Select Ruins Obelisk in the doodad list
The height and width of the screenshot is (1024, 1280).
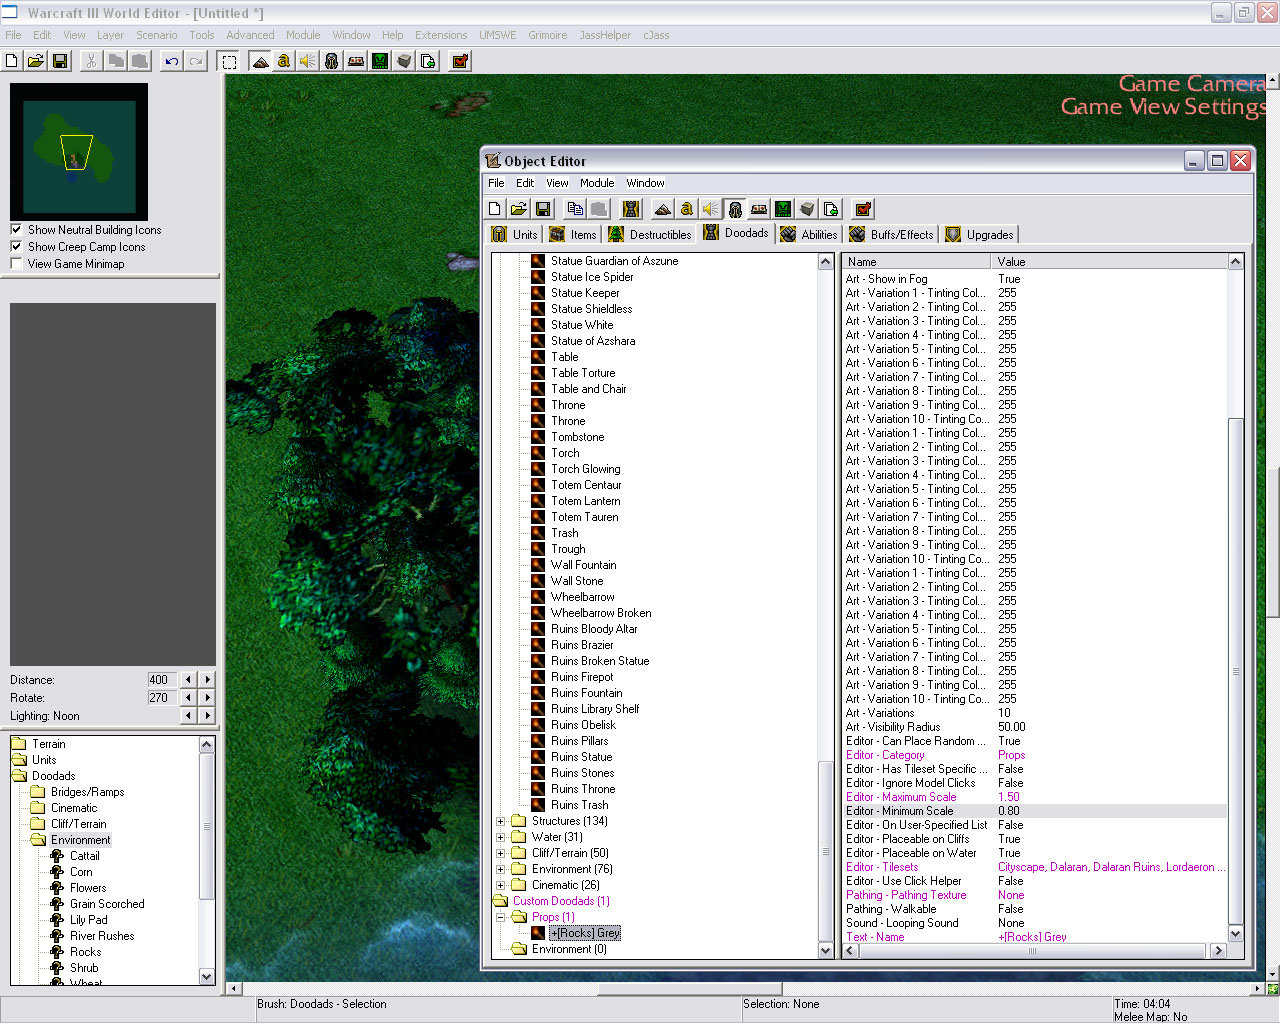pyautogui.click(x=583, y=725)
